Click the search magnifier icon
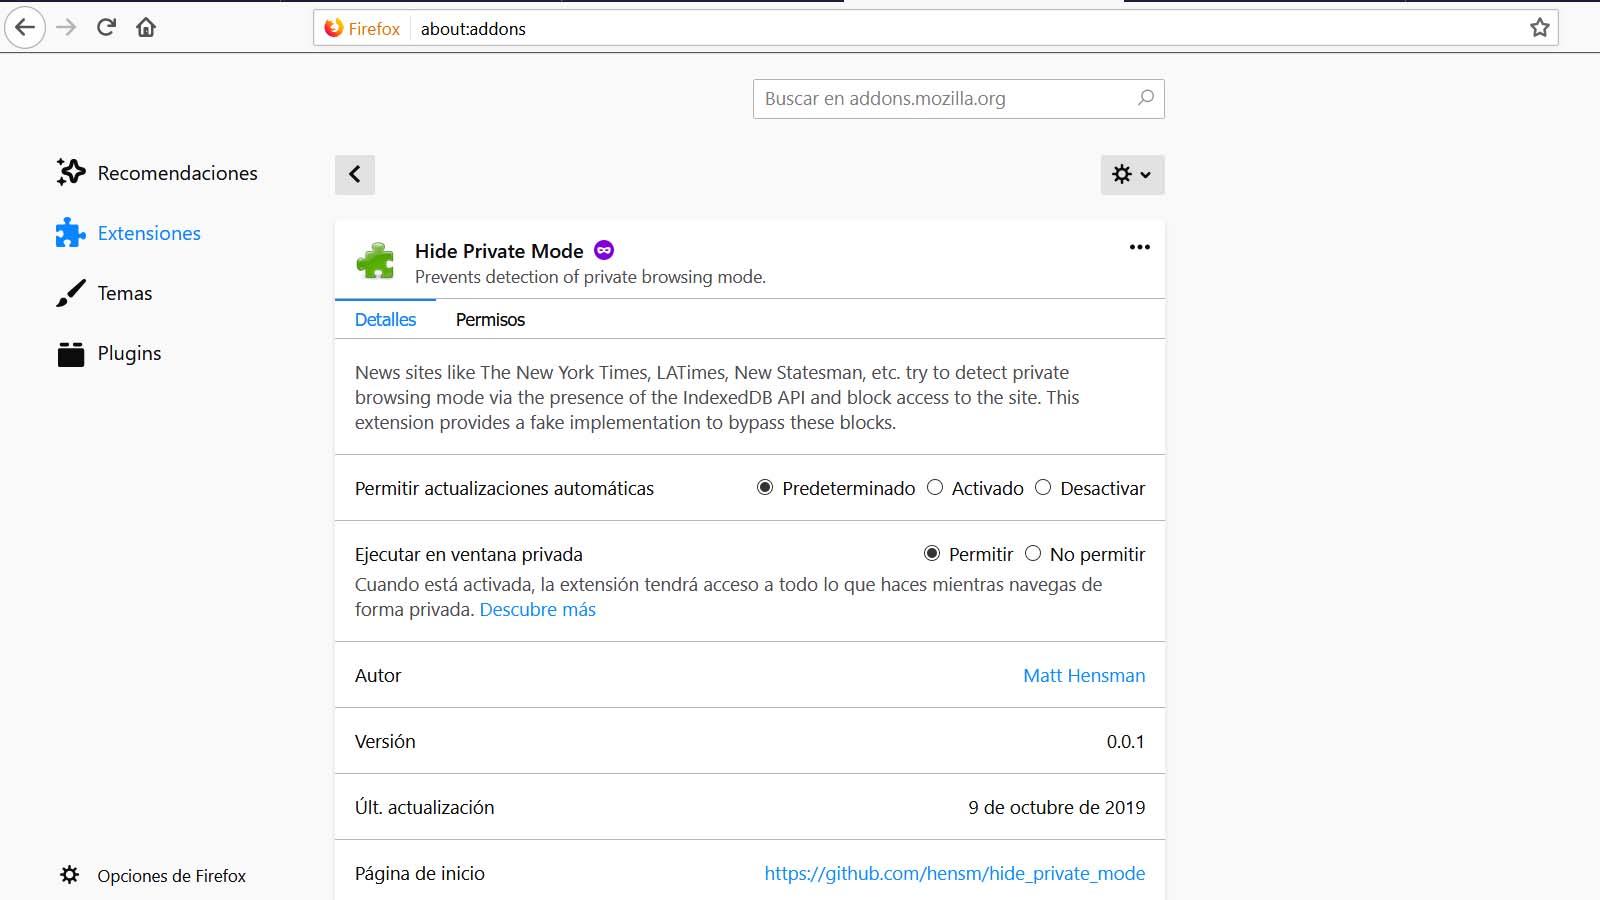Viewport: 1600px width, 900px height. [1146, 98]
